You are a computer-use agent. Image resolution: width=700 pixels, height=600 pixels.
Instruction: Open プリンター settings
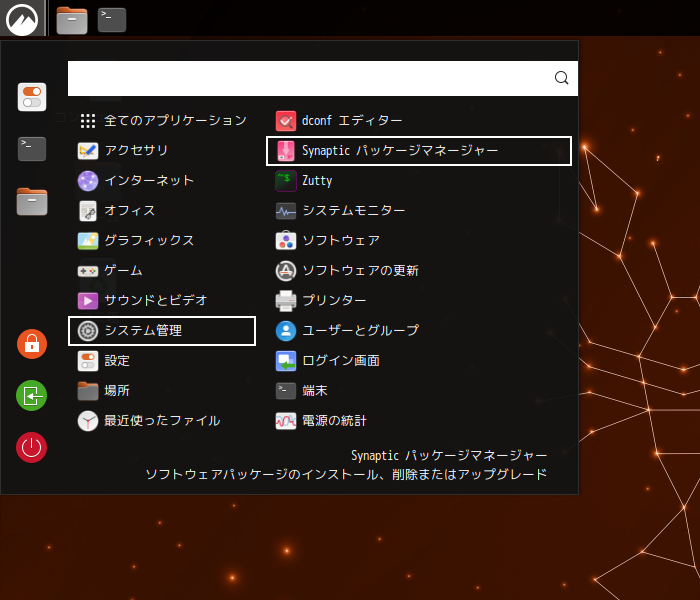tap(419, 300)
